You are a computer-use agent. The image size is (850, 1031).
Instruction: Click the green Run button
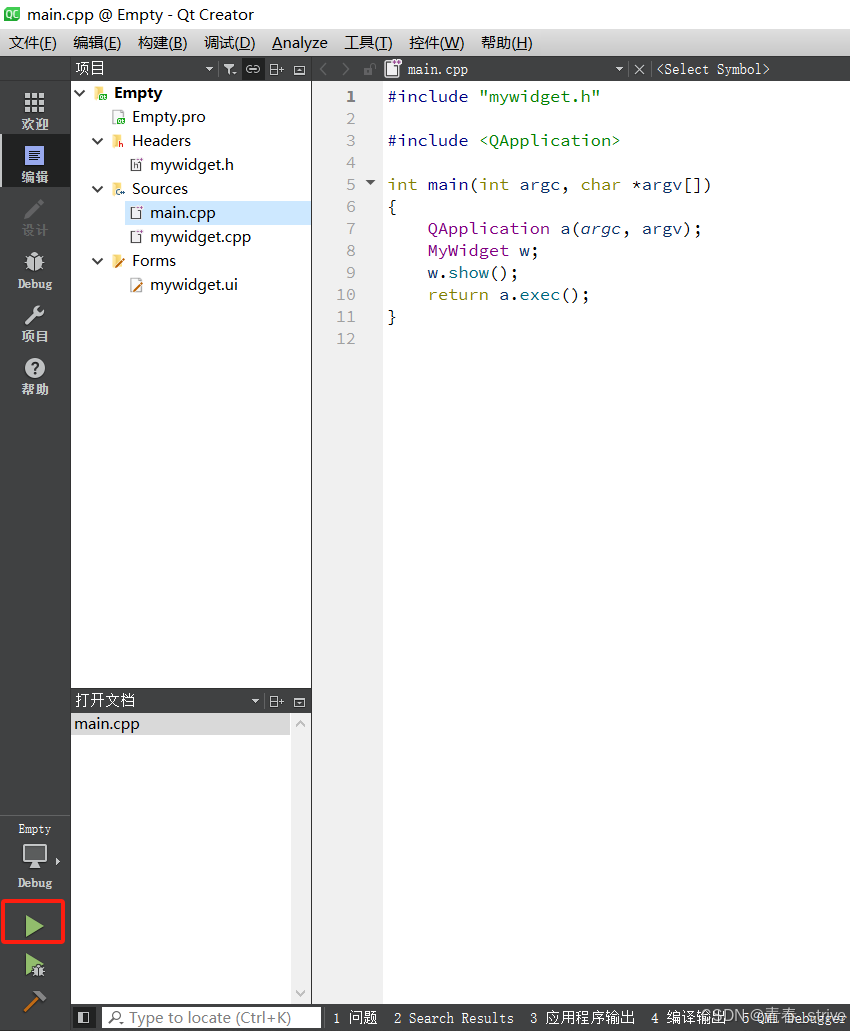pyautogui.click(x=34, y=926)
